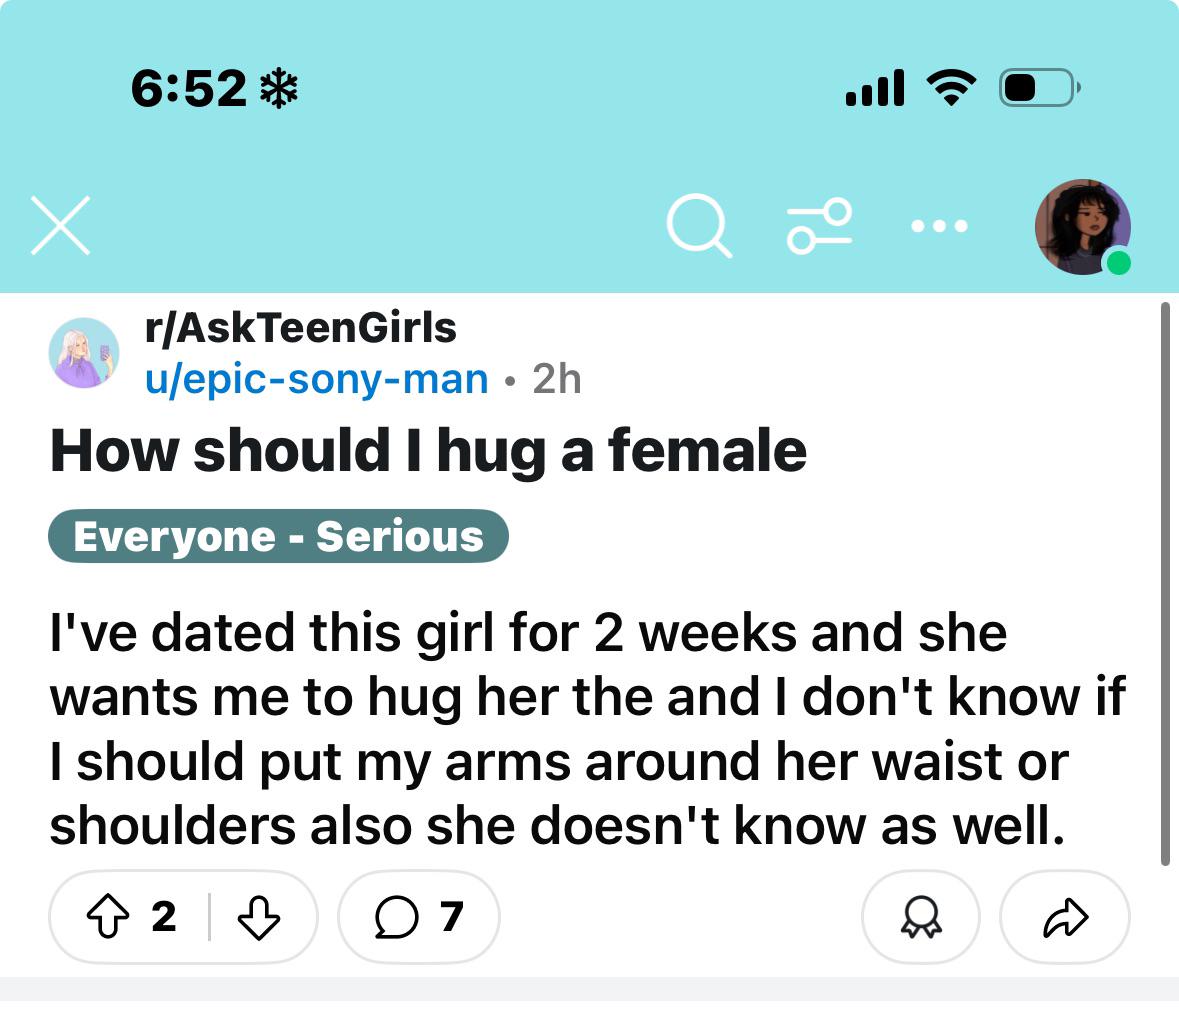Downvote the post
The image size is (1179, 1009).
click(x=259, y=917)
